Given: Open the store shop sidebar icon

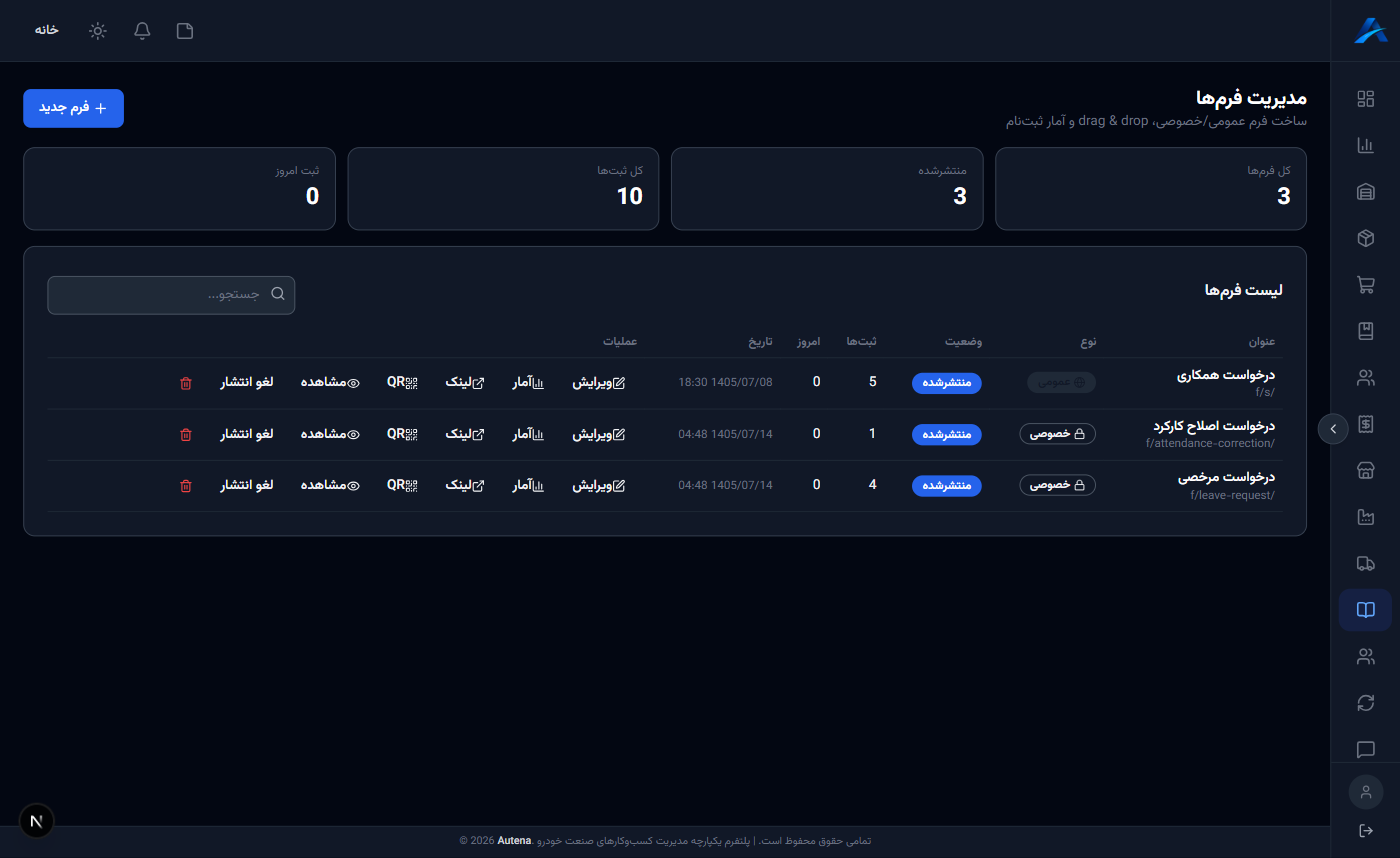Looking at the screenshot, I should (x=1365, y=470).
